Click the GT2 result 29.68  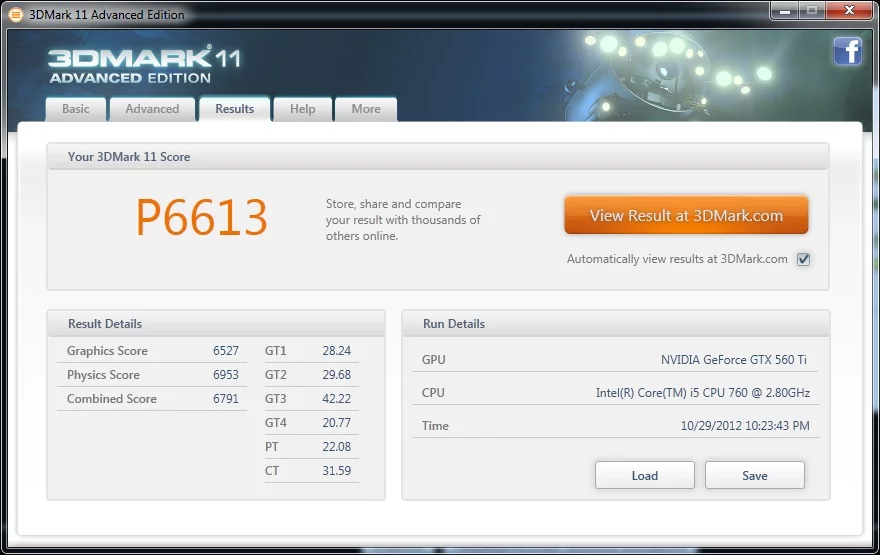[x=337, y=375]
